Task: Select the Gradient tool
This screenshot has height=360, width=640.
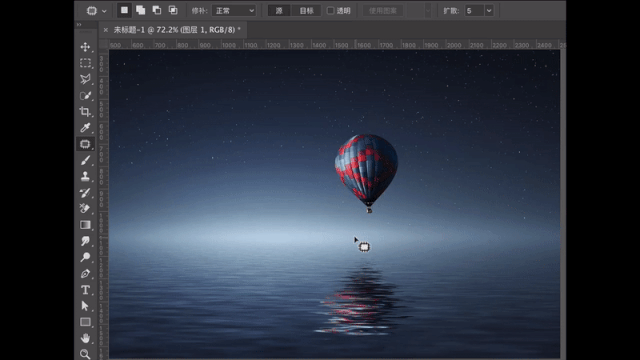Action: pyautogui.click(x=85, y=225)
